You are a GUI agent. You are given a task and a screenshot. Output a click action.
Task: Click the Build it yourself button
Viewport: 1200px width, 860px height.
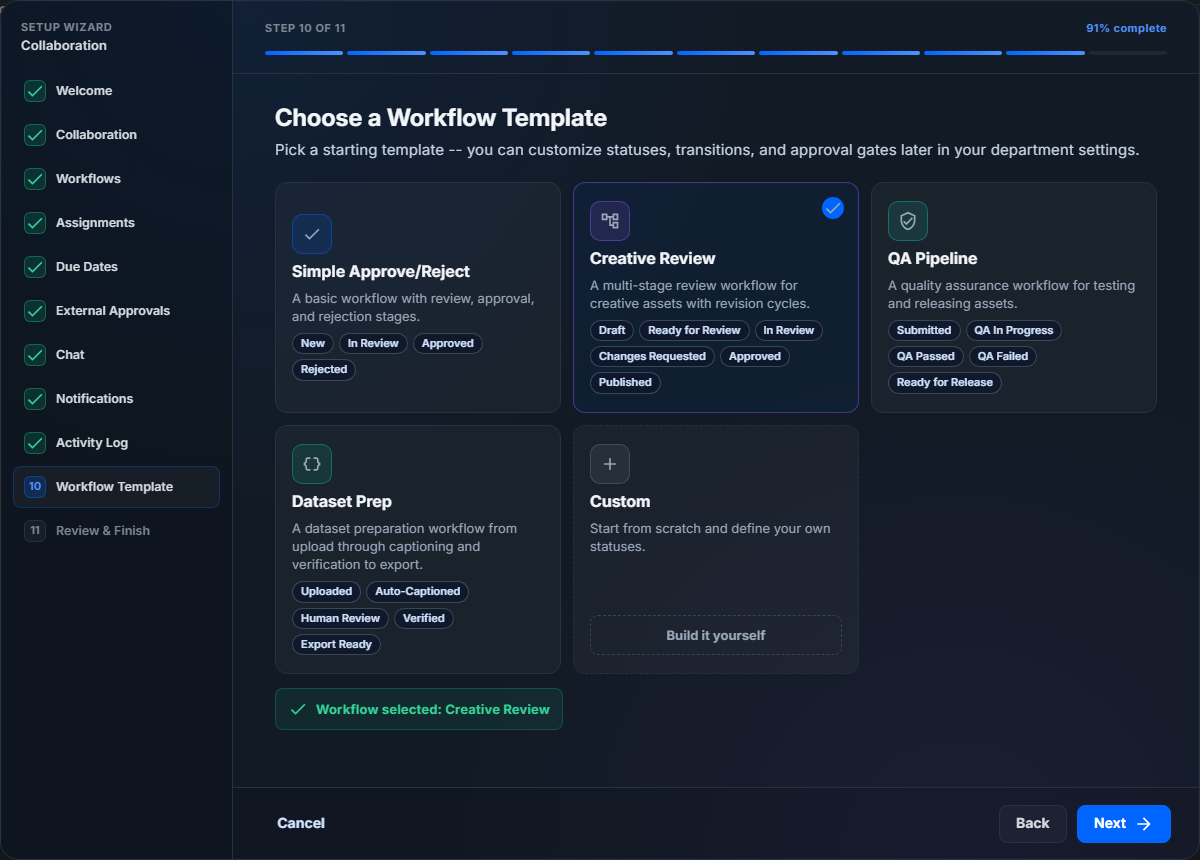716,635
